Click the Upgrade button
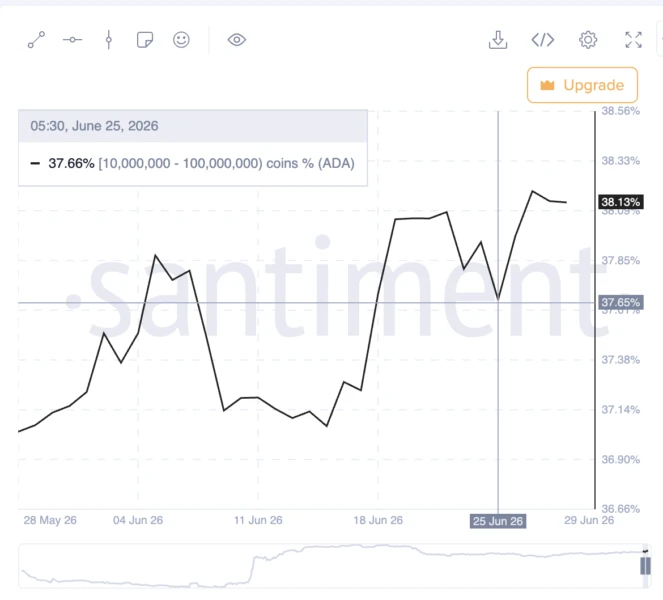This screenshot has width=663, height=600. (x=582, y=85)
